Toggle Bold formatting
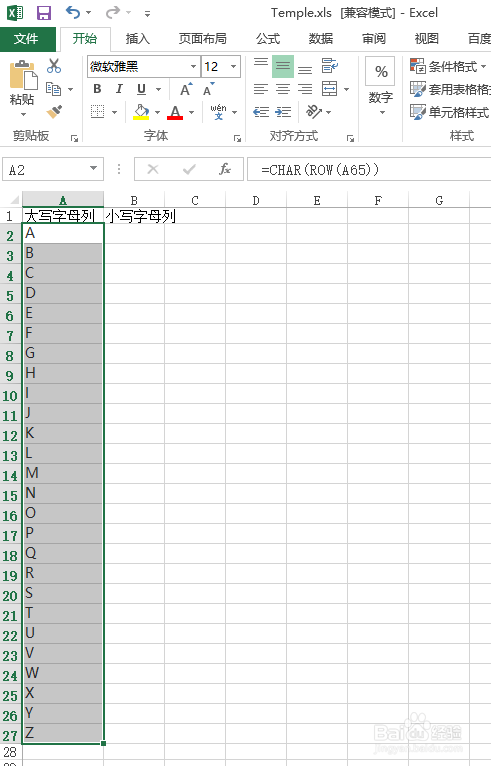 [97, 89]
